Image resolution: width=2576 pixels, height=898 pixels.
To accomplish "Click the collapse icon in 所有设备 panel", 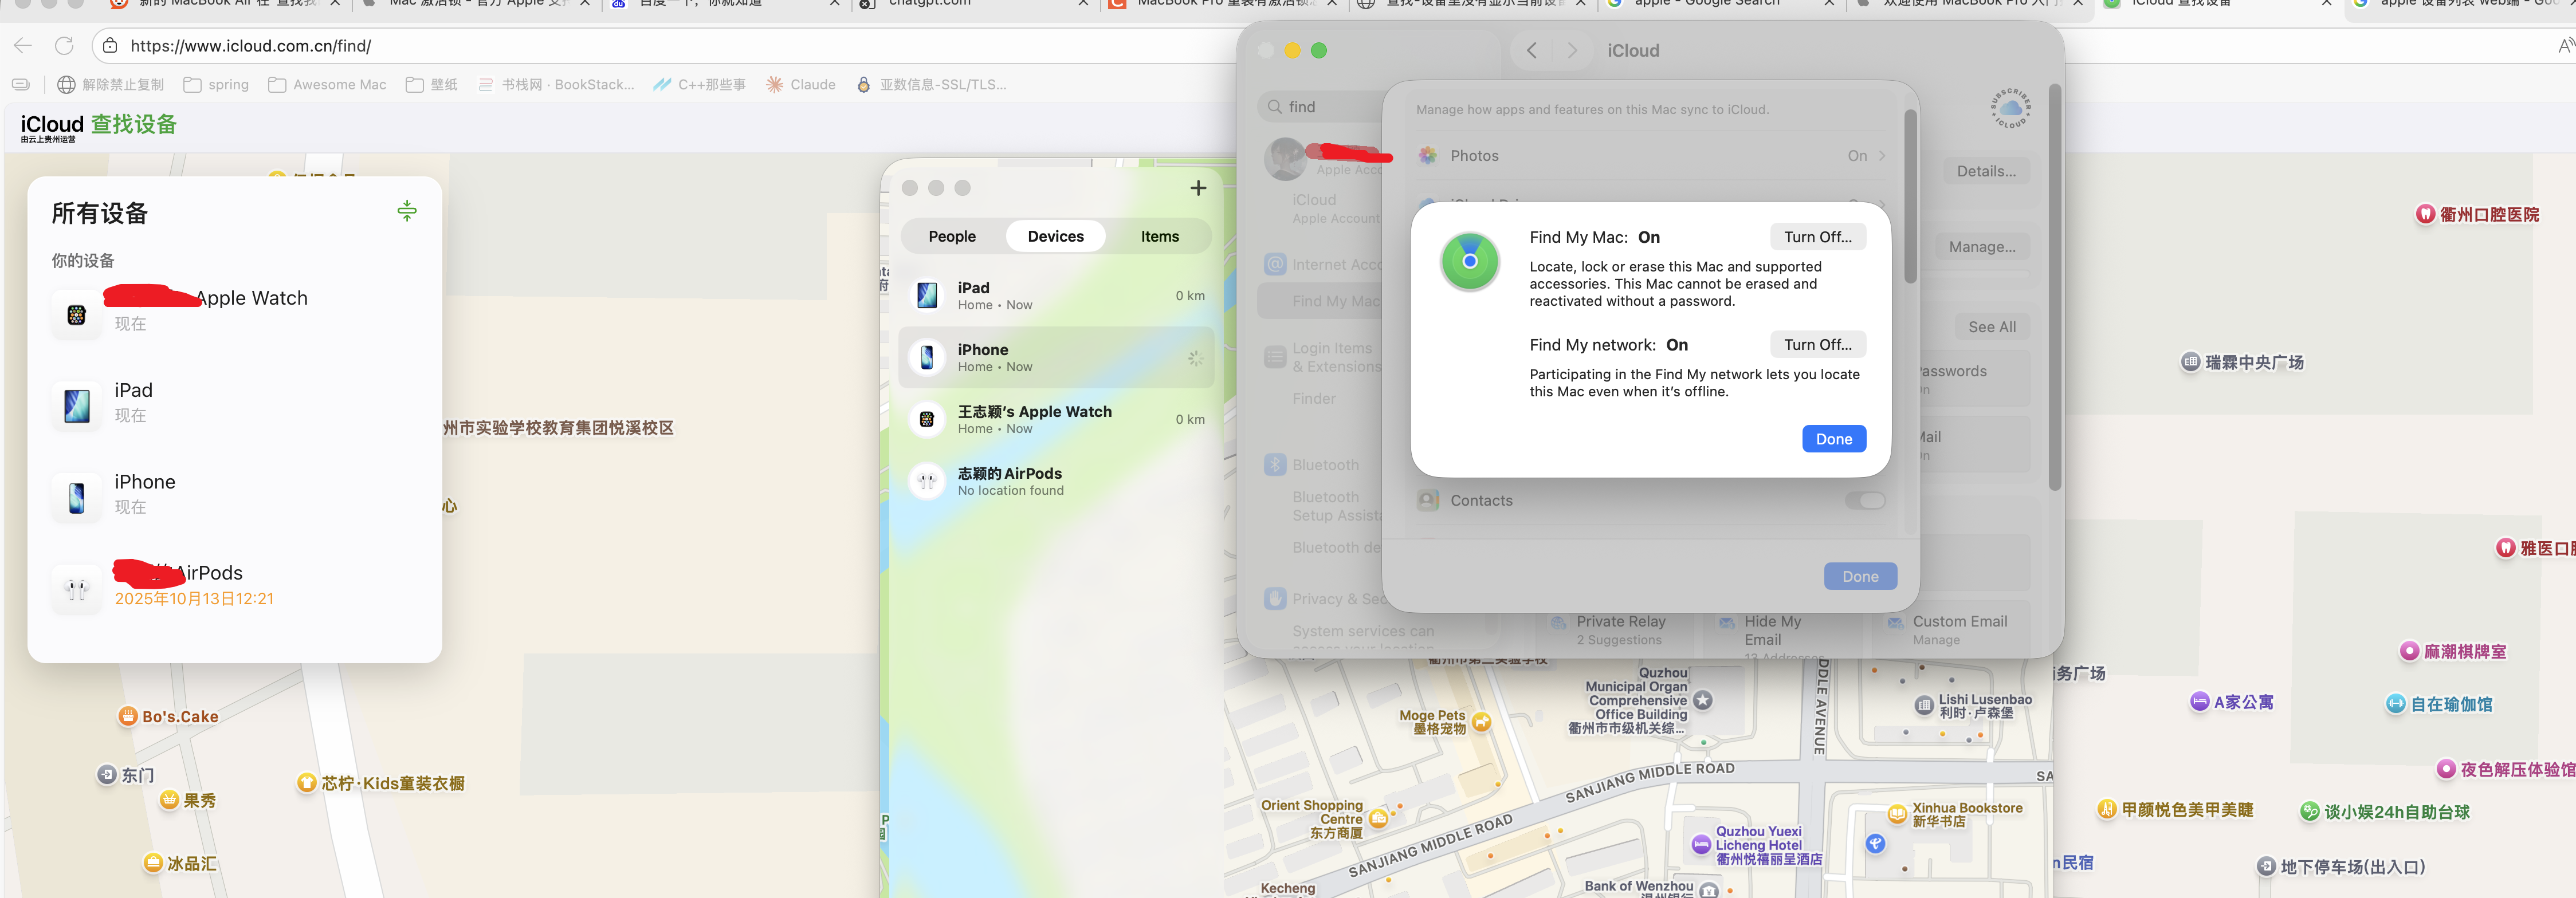I will [x=407, y=211].
